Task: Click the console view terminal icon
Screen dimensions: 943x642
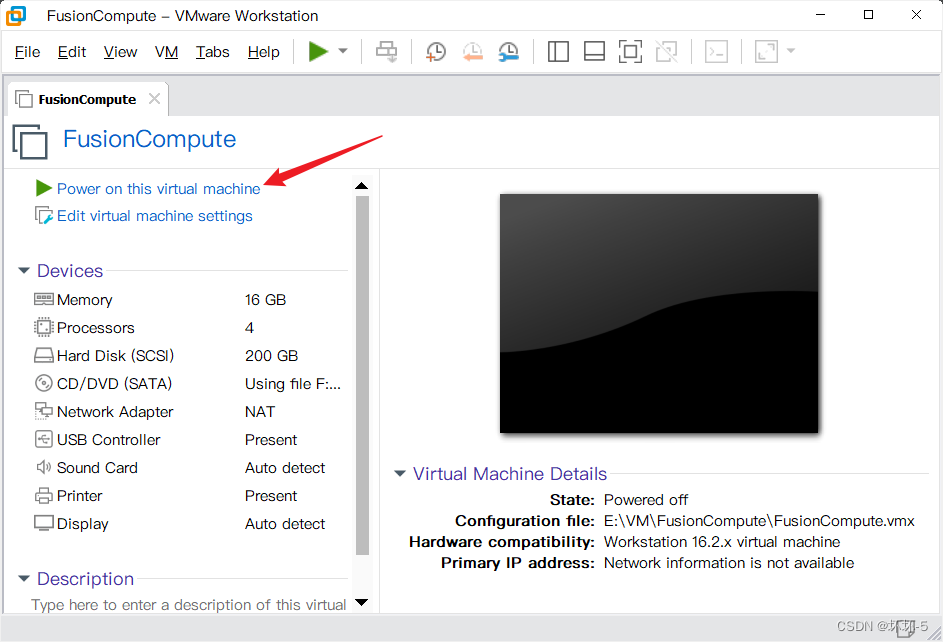Action: [x=716, y=52]
